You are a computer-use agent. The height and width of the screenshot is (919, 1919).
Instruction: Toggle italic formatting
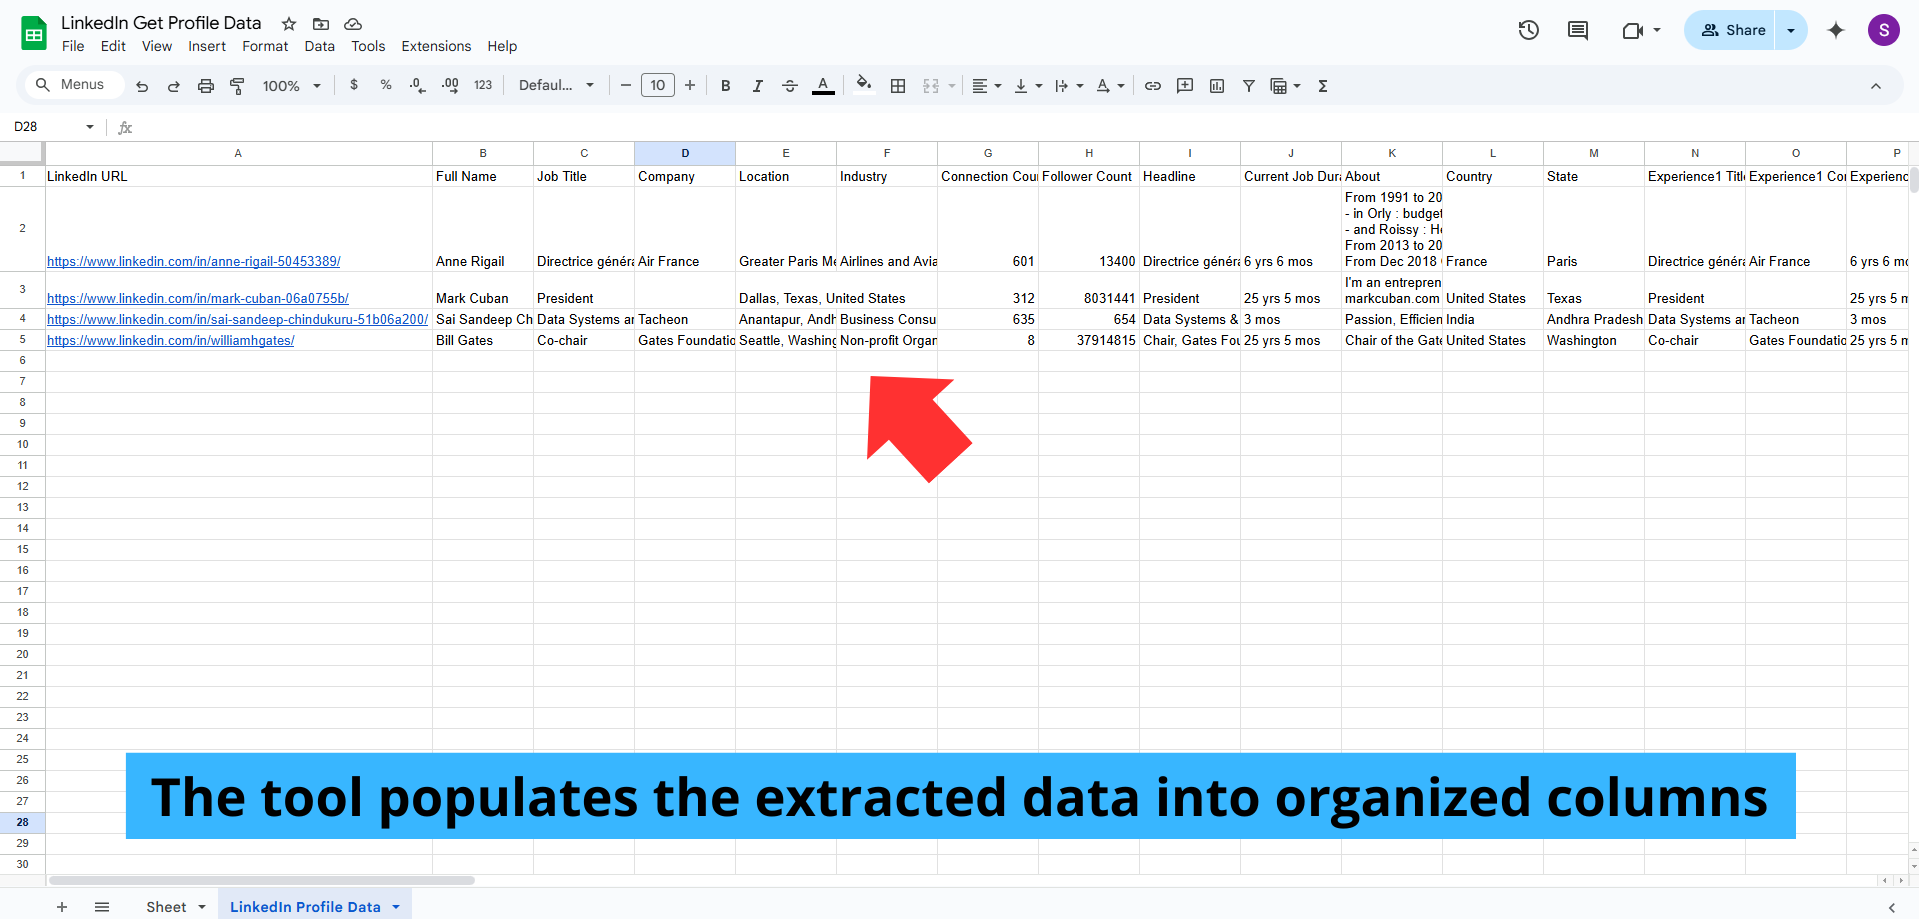(758, 86)
